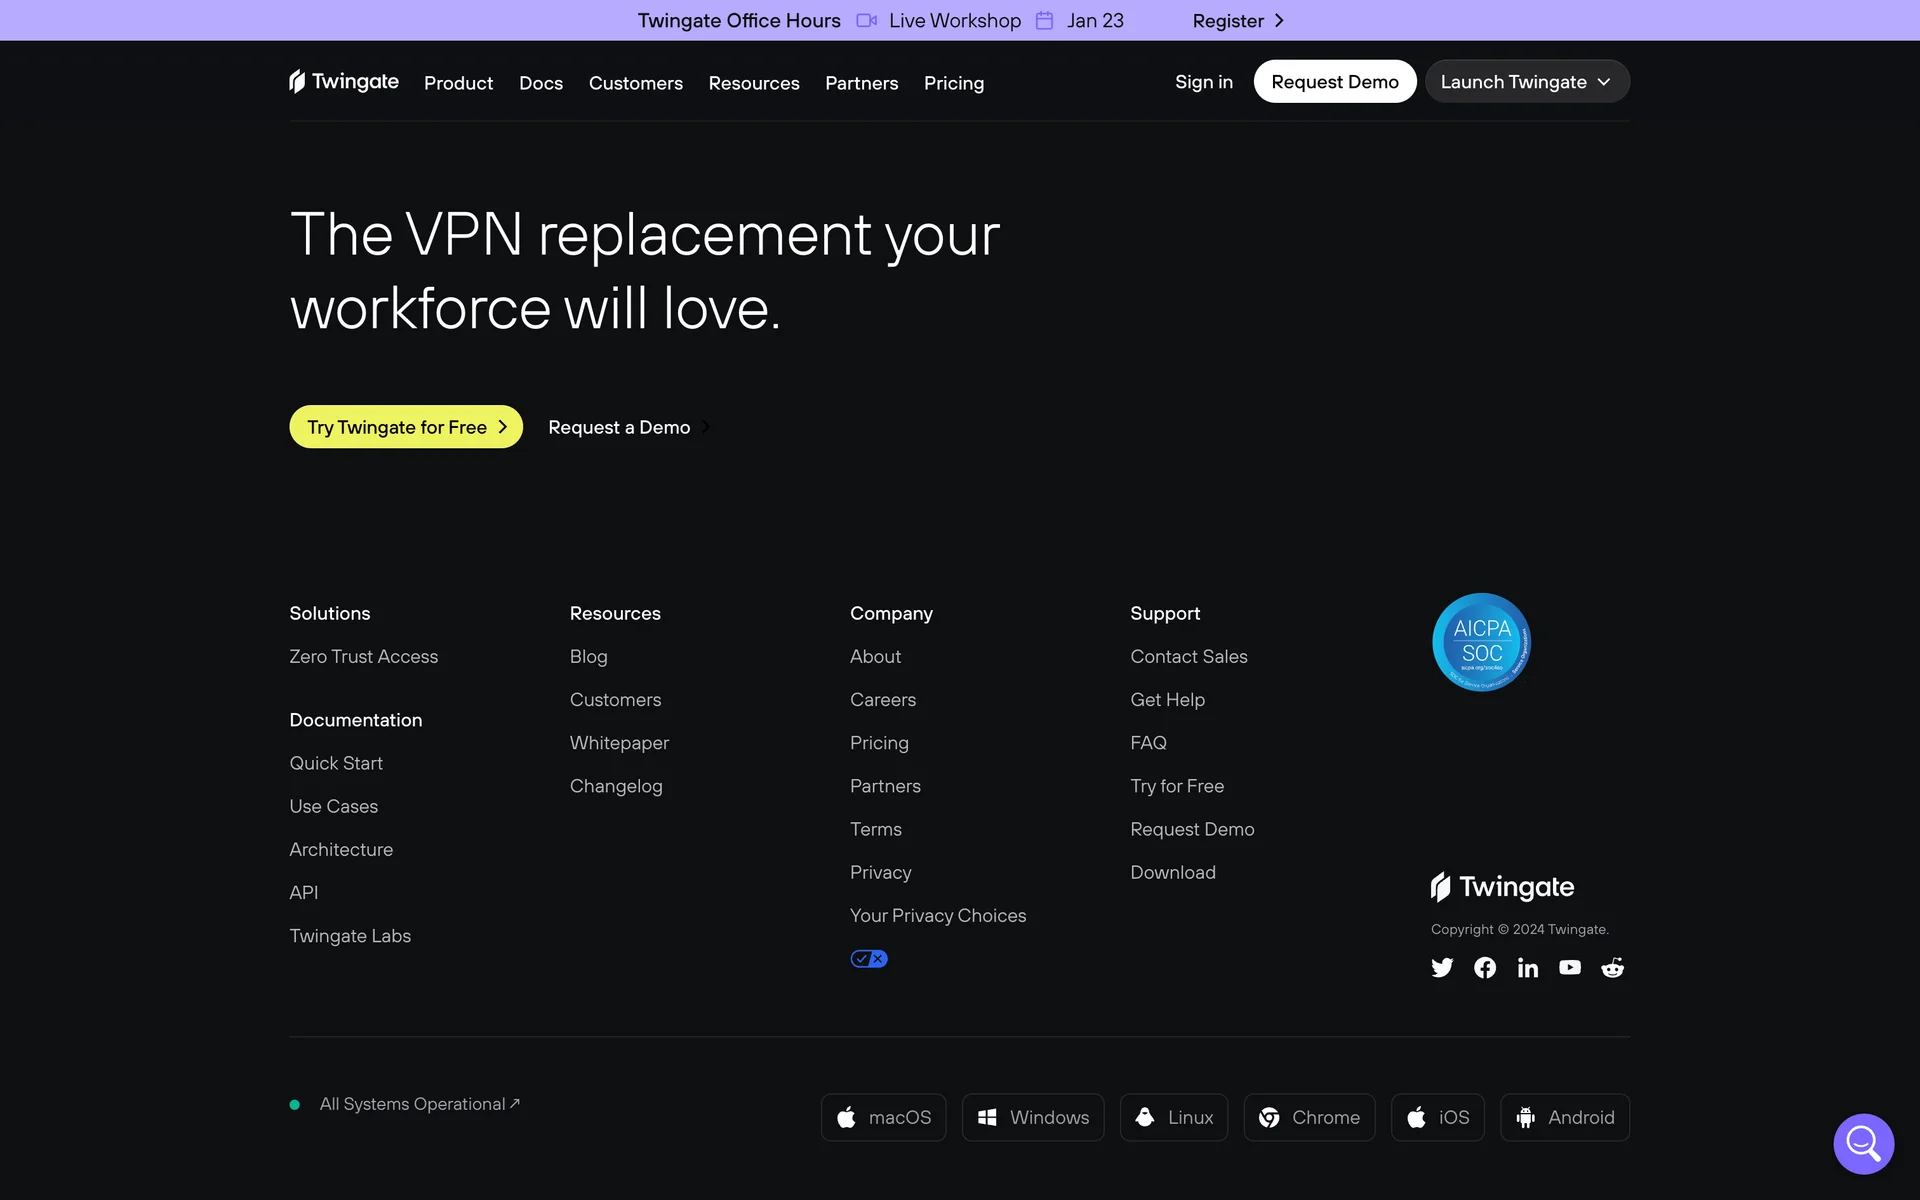Go to Pricing in the top navigation
Image resolution: width=1920 pixels, height=1200 pixels.
tap(953, 83)
